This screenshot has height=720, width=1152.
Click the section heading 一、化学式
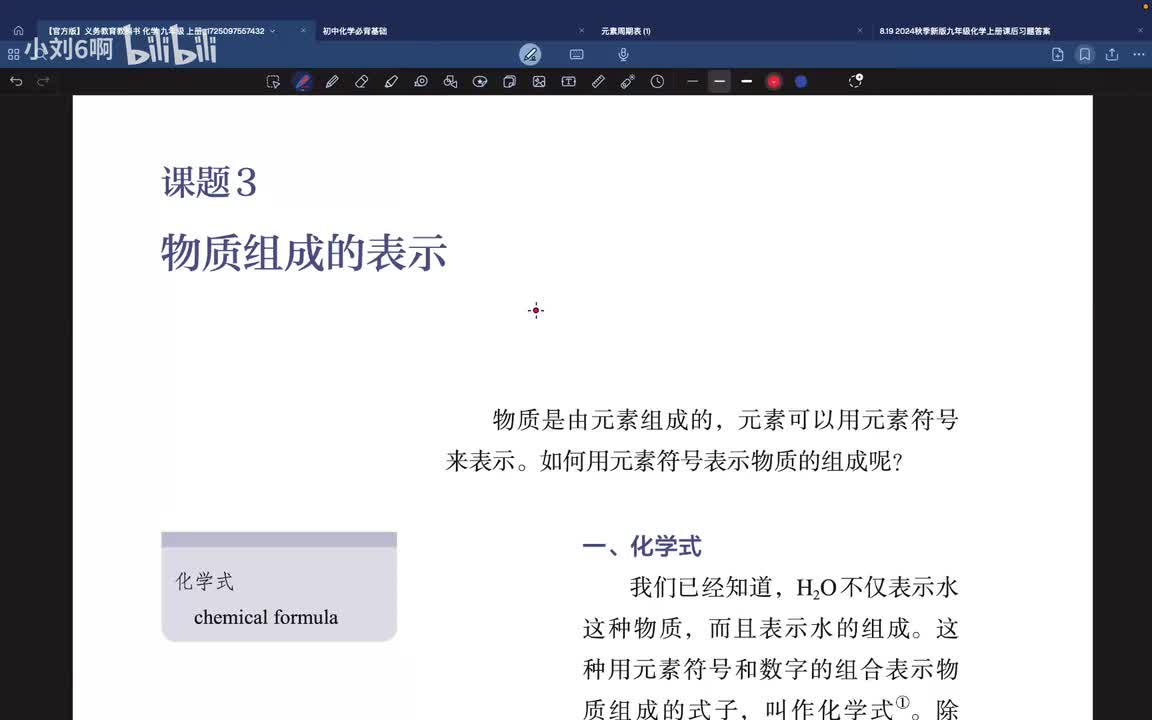(641, 547)
